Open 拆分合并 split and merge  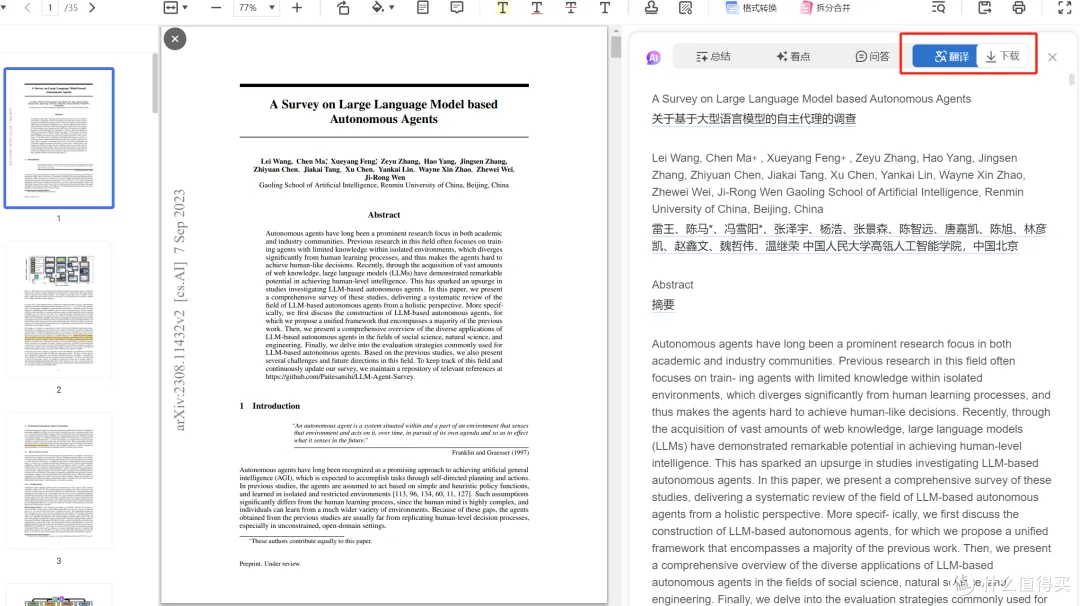[x=825, y=8]
